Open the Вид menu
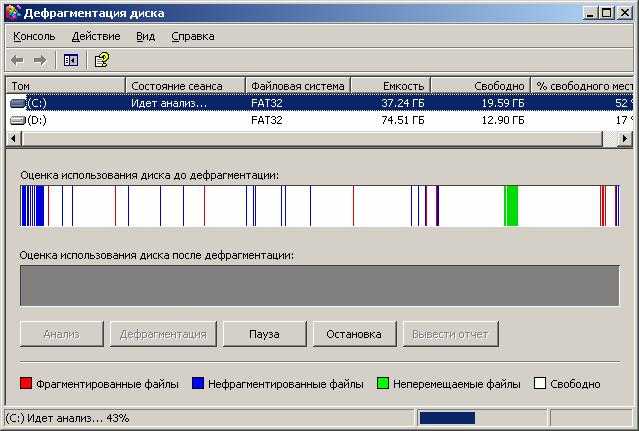Viewport: 639px width, 431px height. 145,36
